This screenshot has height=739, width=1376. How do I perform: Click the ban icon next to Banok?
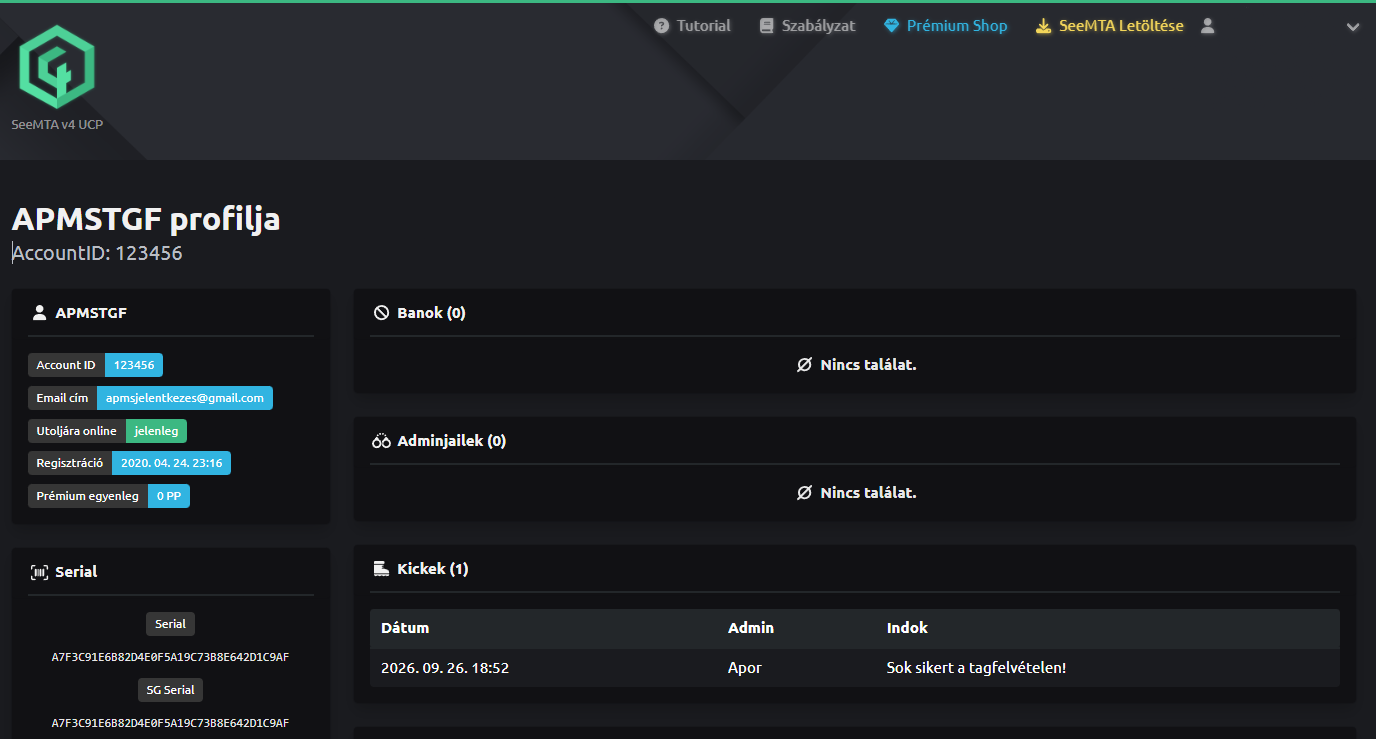tap(381, 313)
